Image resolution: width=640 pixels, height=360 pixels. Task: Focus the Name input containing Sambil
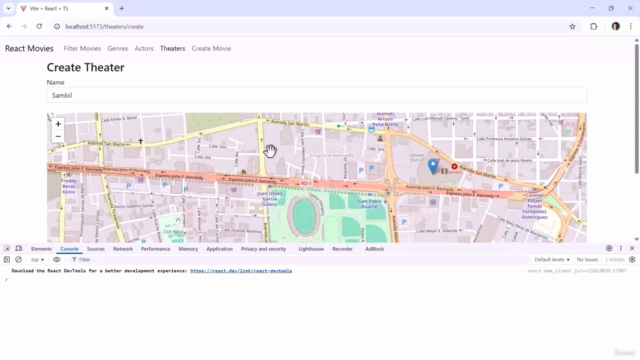point(317,95)
